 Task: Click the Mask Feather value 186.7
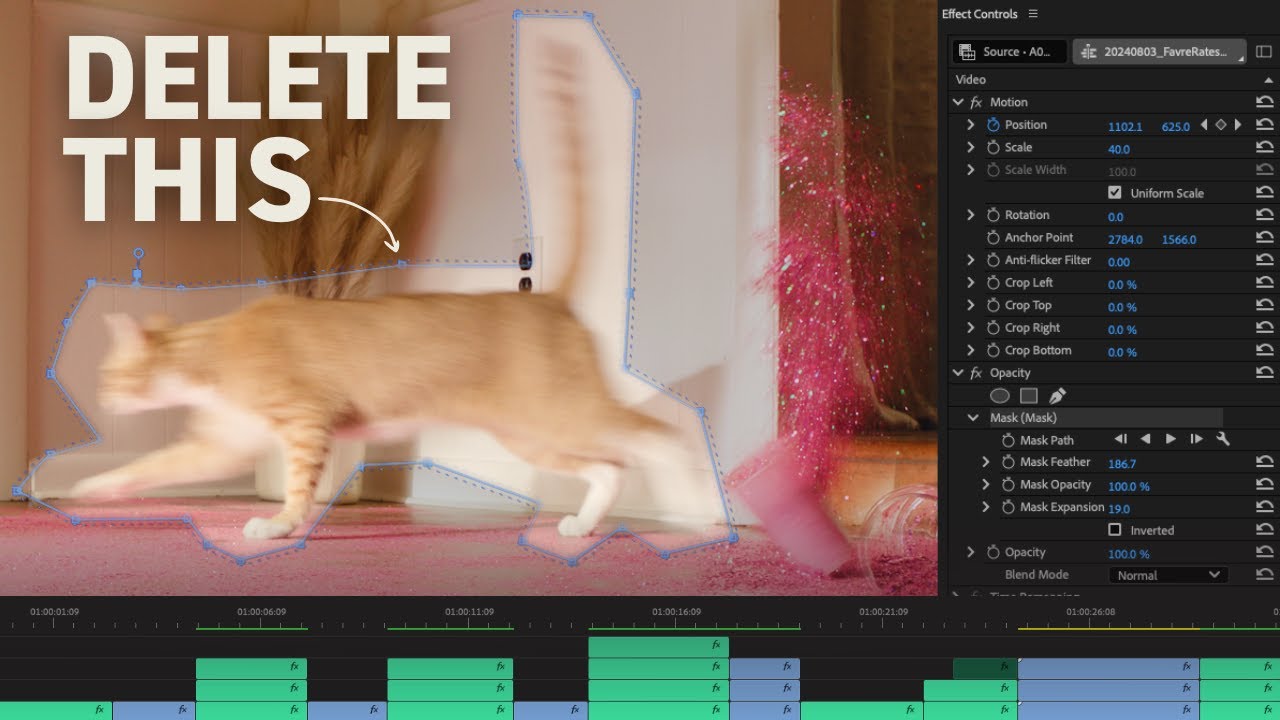pyautogui.click(x=1122, y=464)
